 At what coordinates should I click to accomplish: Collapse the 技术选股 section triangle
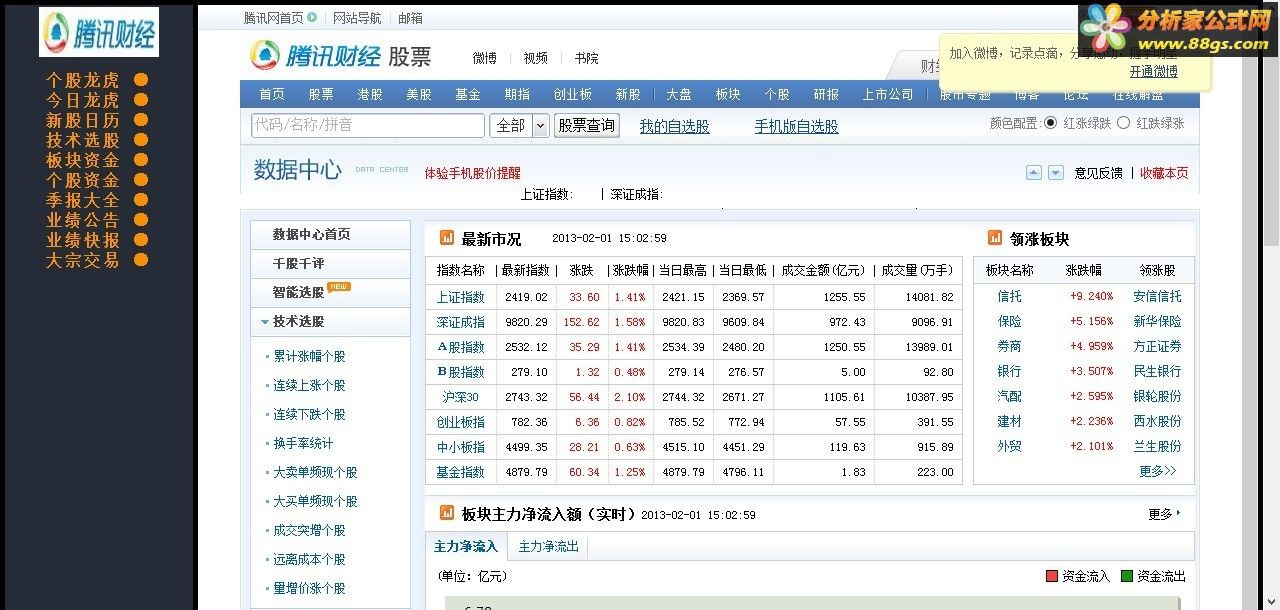pos(265,322)
